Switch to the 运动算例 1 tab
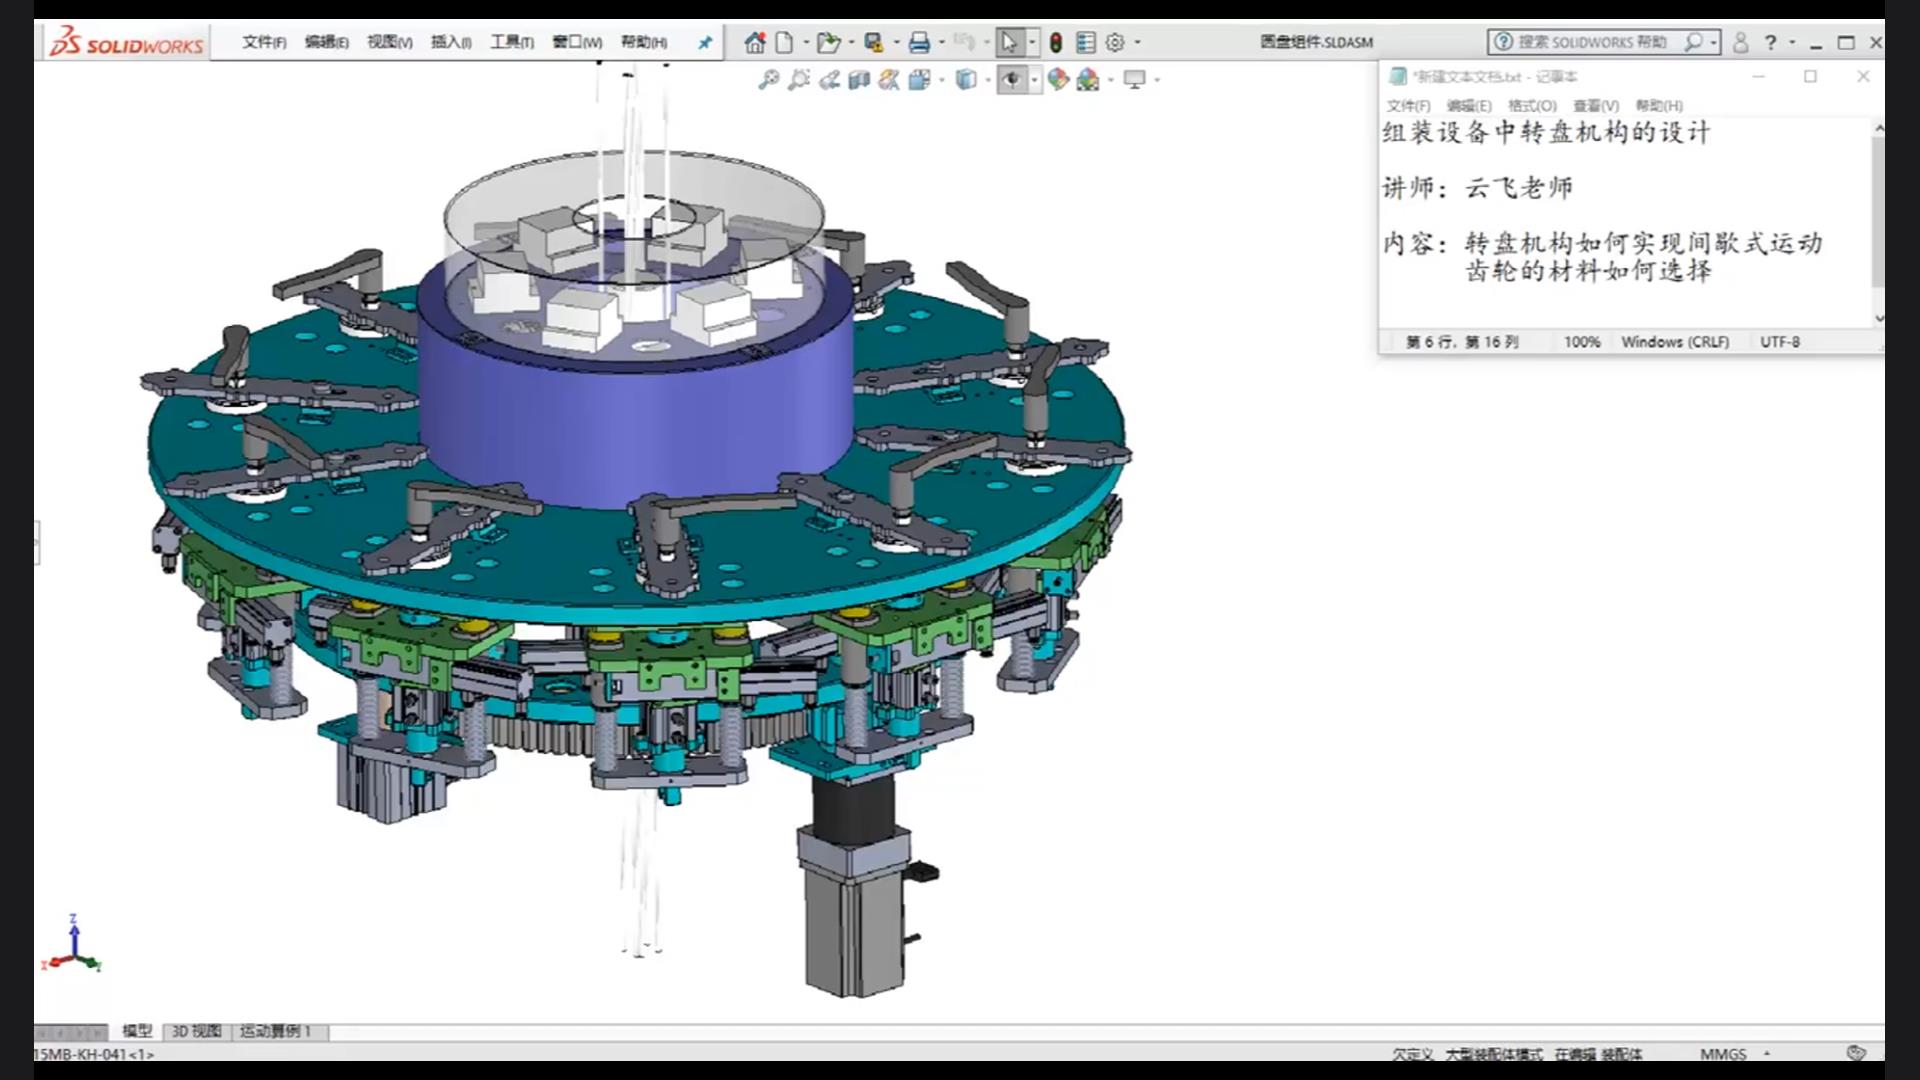The image size is (1920, 1080). (276, 1031)
